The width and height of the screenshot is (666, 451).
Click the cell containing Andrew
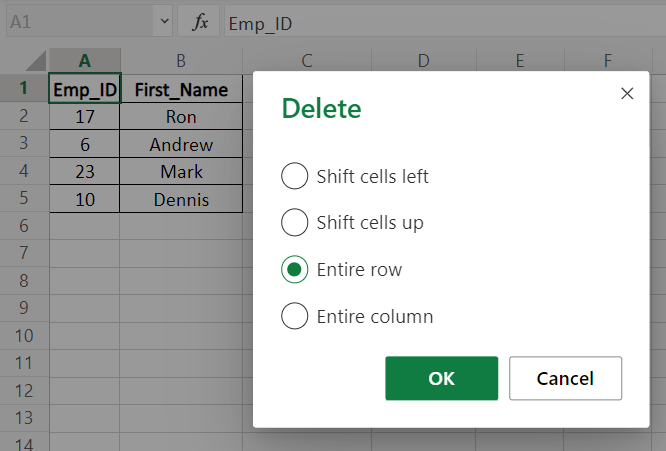pos(181,145)
